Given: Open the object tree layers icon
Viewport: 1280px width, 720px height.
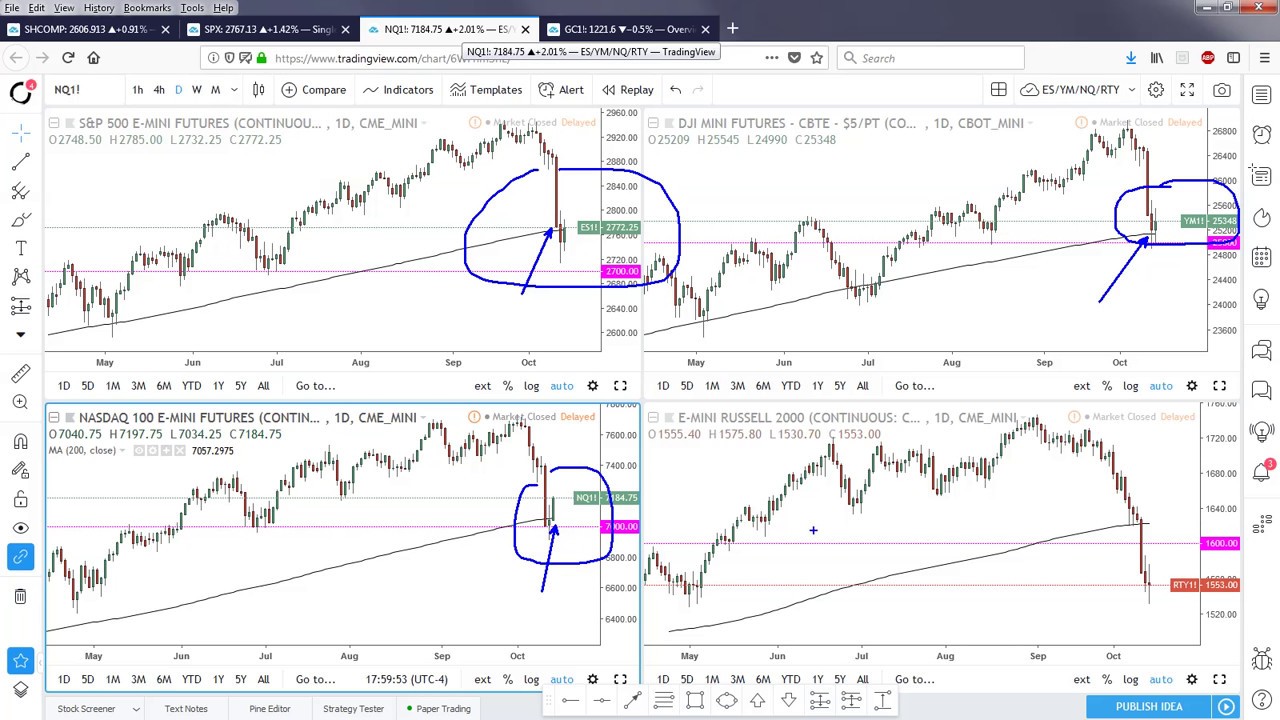Looking at the screenshot, I should (20, 689).
